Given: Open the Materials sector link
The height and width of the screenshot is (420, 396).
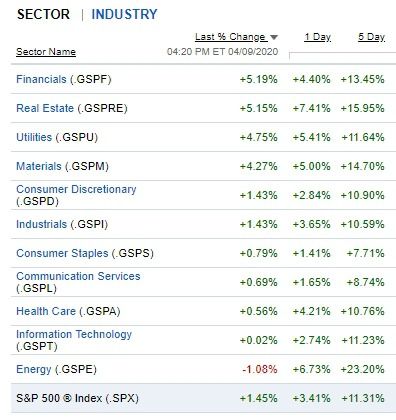Looking at the screenshot, I should (39, 166).
